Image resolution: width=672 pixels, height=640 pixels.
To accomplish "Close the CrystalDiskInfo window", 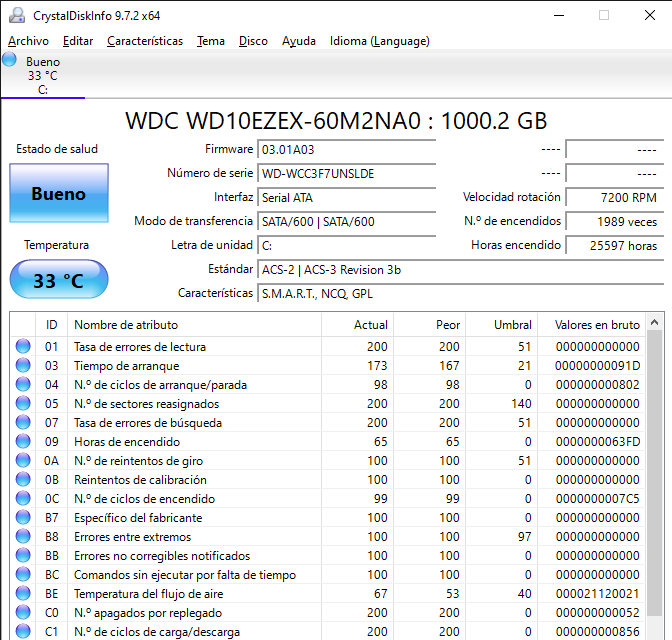I will 650,15.
